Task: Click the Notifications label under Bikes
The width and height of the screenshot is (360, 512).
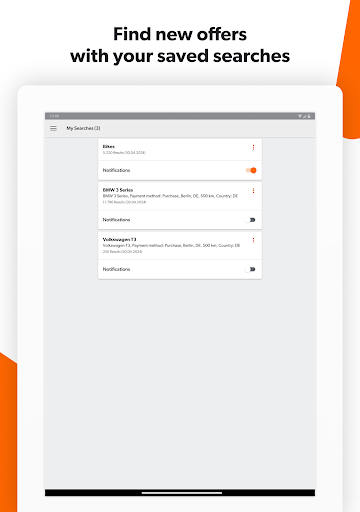Action: coord(116,170)
